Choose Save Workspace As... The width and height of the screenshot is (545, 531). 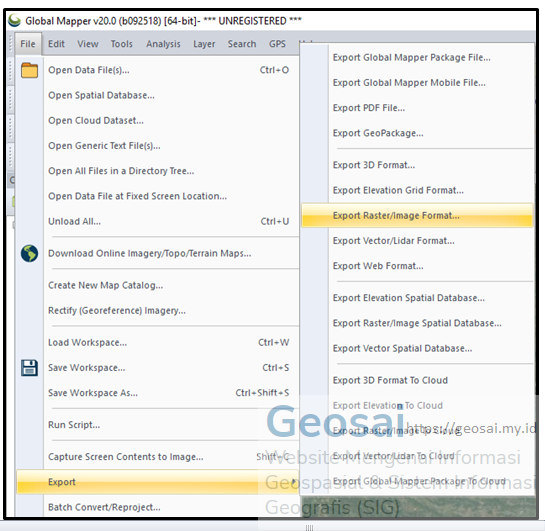click(158, 393)
